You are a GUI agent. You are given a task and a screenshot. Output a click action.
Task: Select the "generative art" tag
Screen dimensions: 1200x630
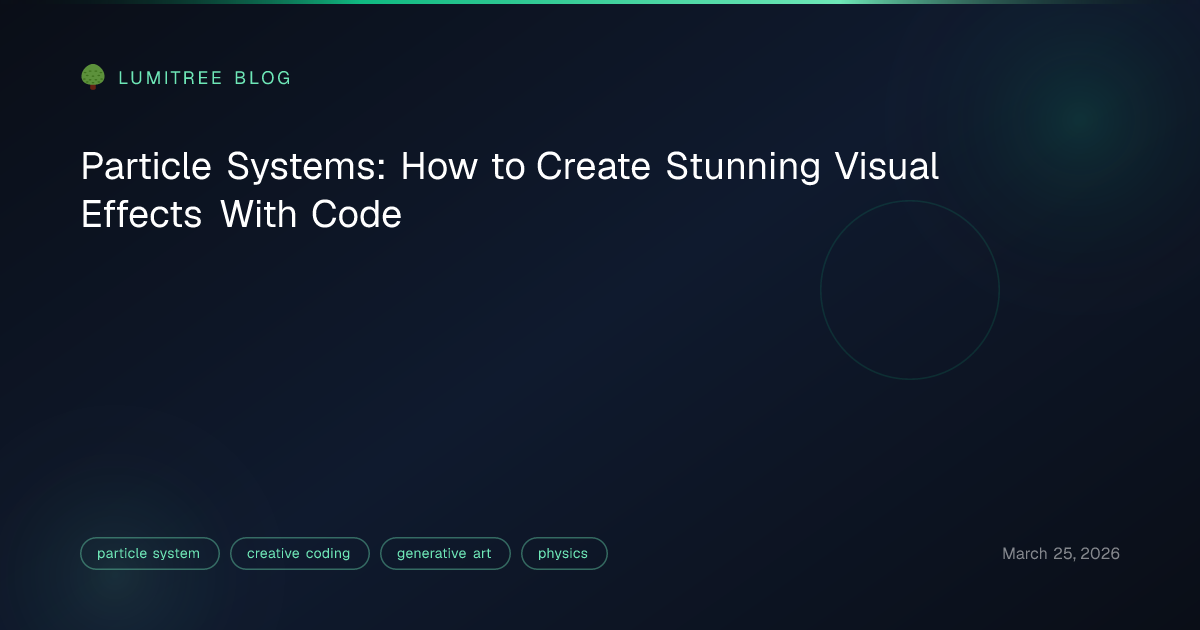[445, 553]
